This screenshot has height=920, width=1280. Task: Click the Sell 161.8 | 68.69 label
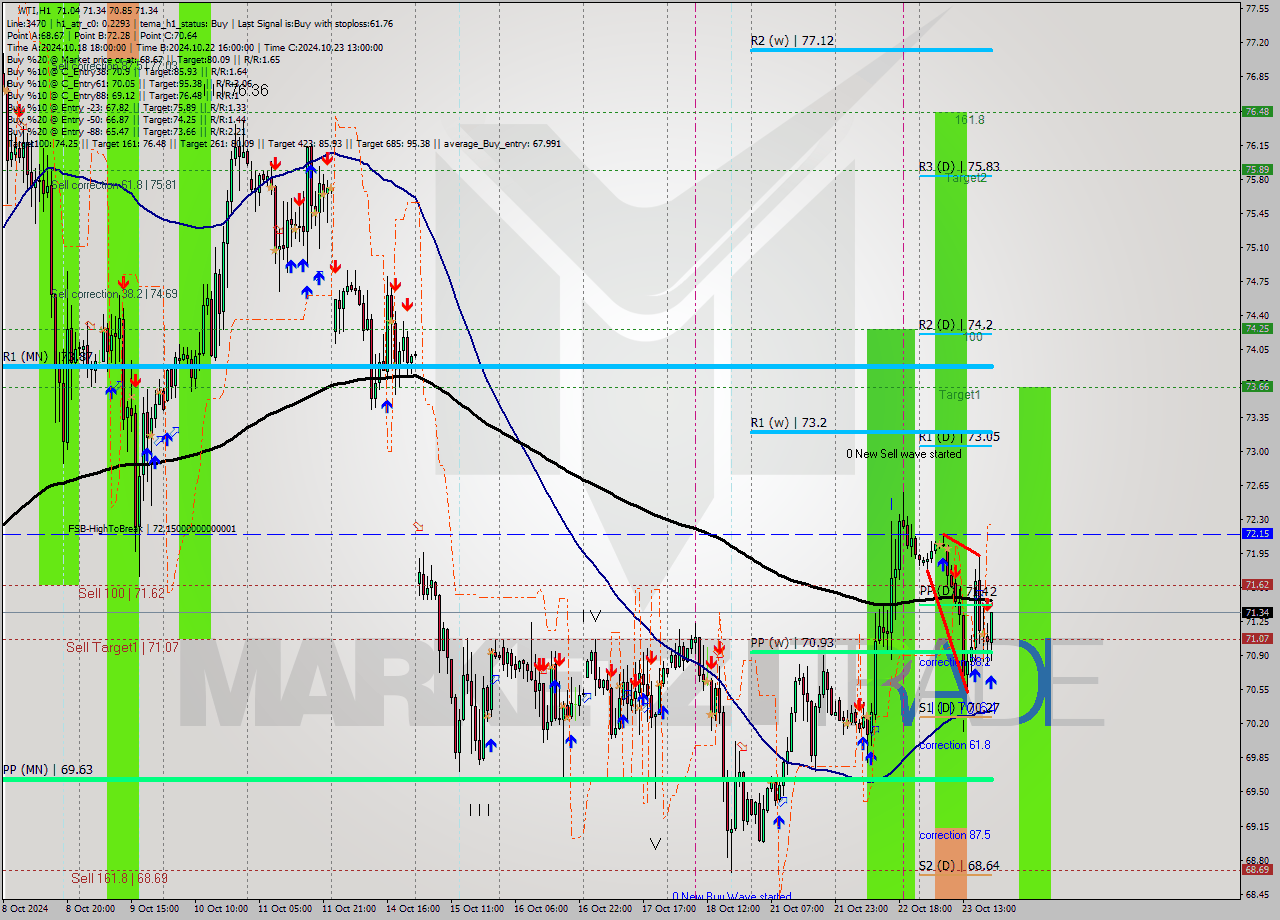coord(119,878)
